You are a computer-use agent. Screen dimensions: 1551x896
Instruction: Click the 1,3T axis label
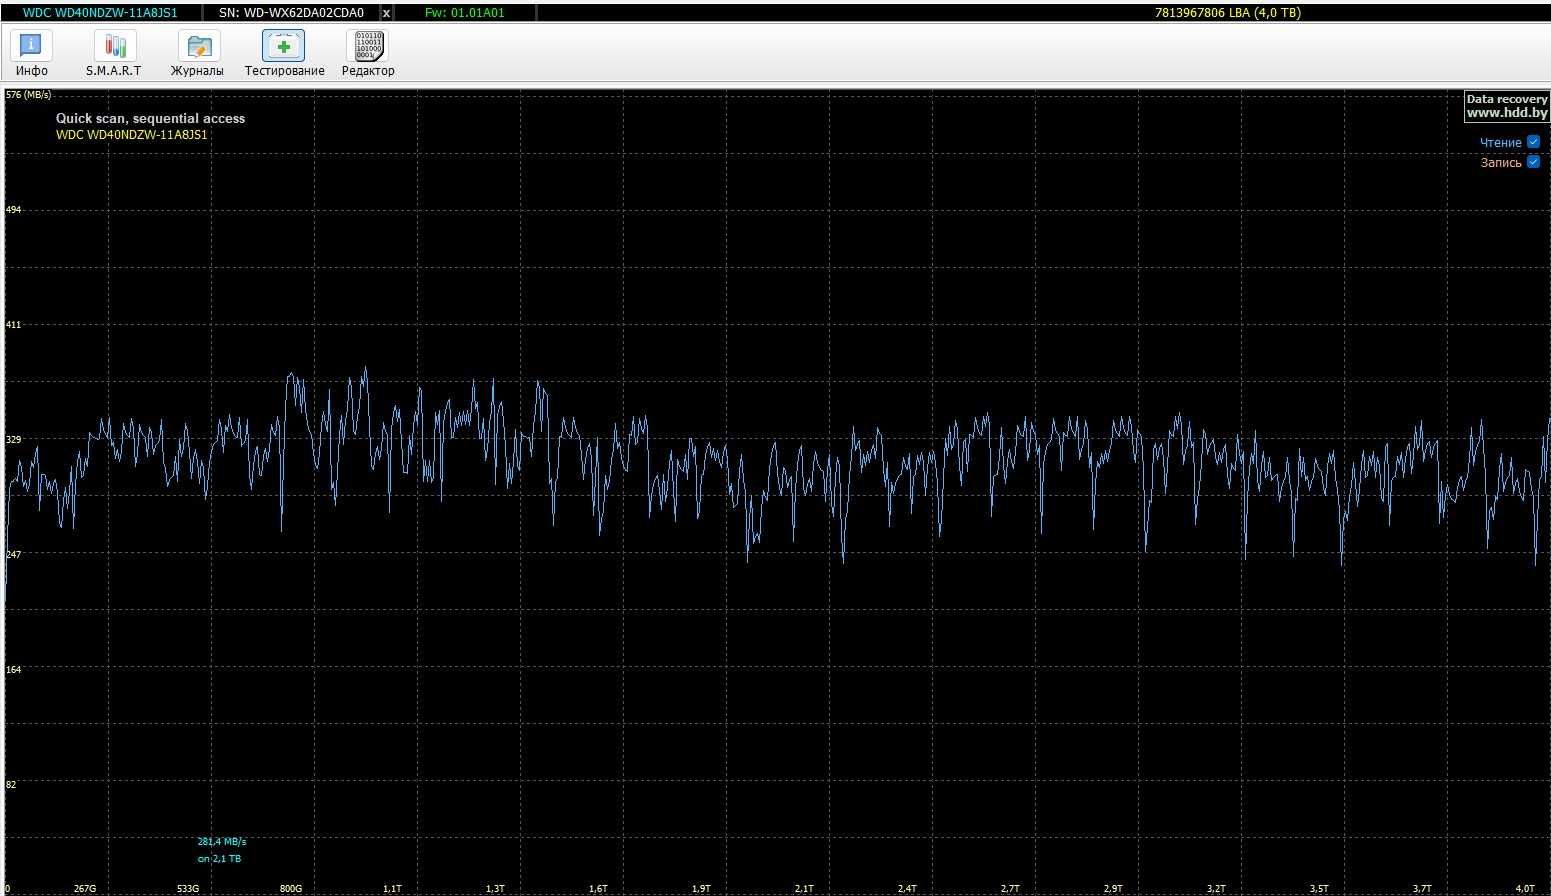pyautogui.click(x=495, y=888)
